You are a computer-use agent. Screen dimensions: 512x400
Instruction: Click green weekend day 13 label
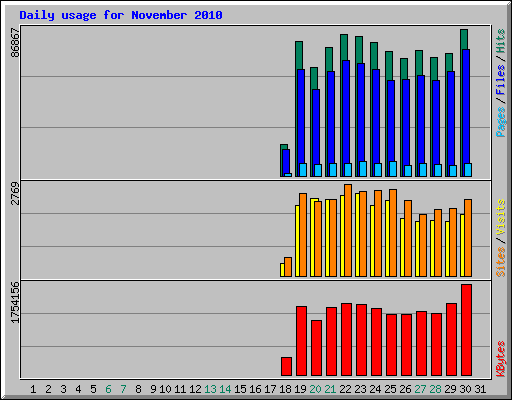click(210, 389)
